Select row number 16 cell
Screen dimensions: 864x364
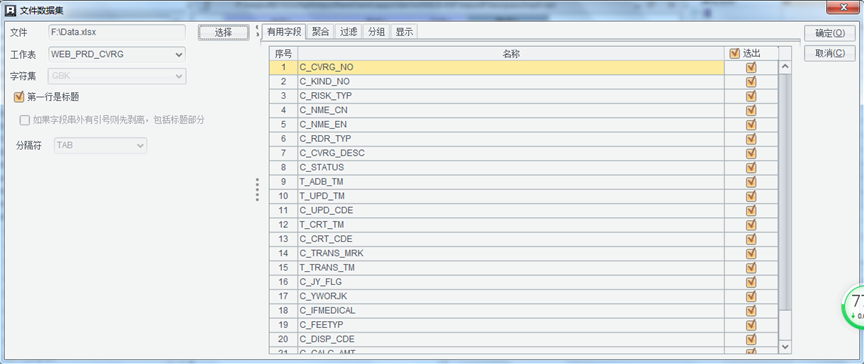pos(283,282)
